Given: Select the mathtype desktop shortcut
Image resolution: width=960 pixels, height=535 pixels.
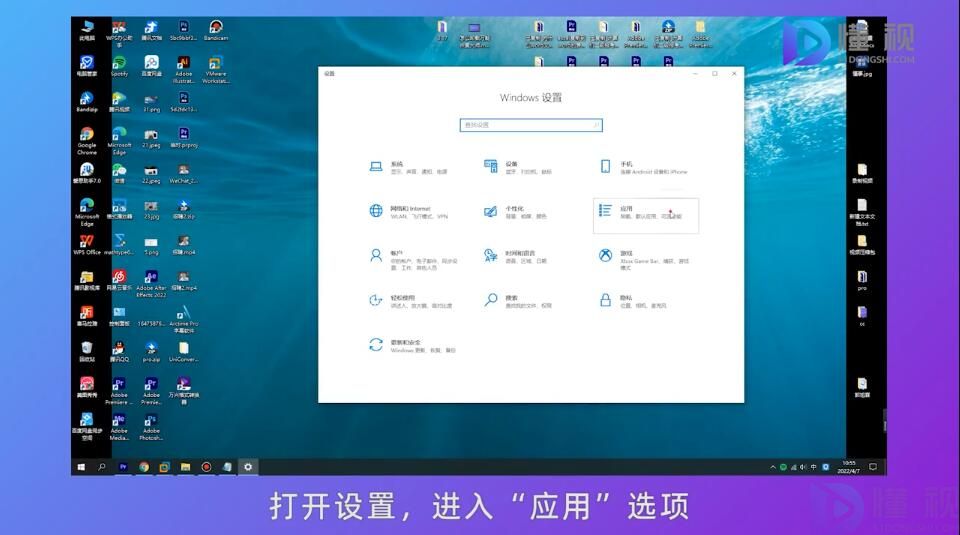Looking at the screenshot, I should pos(119,245).
